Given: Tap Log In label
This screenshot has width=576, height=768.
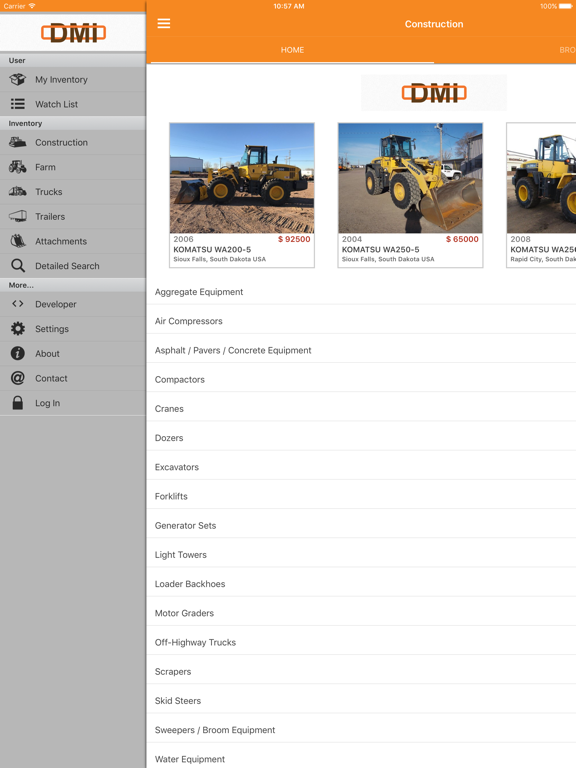Looking at the screenshot, I should point(48,403).
